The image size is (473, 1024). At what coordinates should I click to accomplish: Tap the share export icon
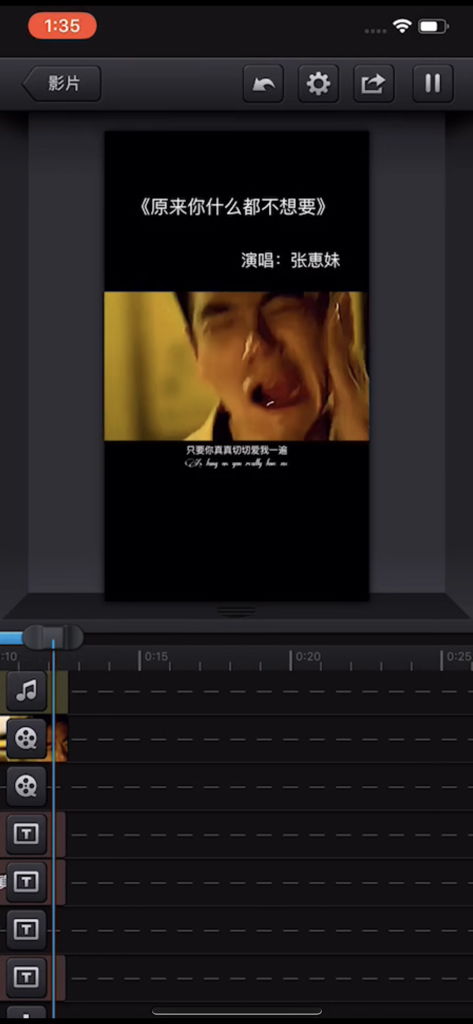(374, 84)
